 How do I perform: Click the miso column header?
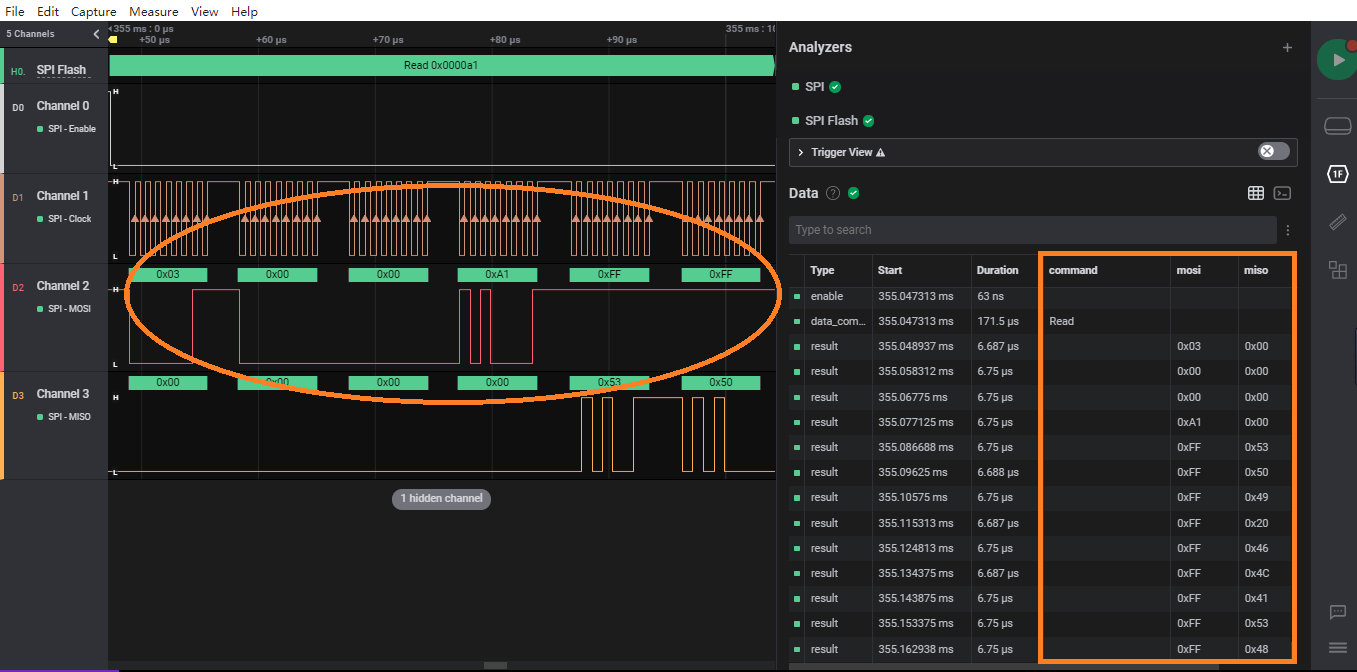(x=1256, y=270)
